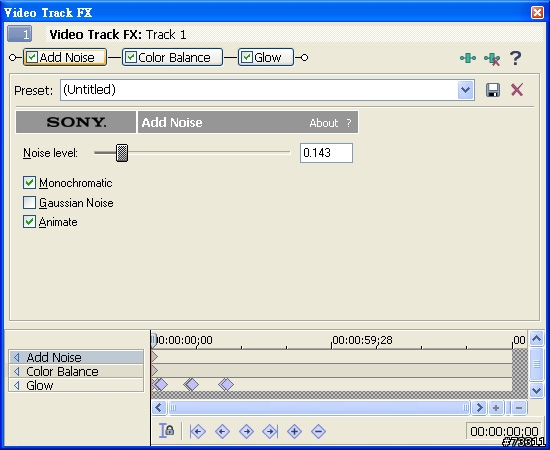Click the Color Balance initial keyframe marker

click(x=154, y=370)
